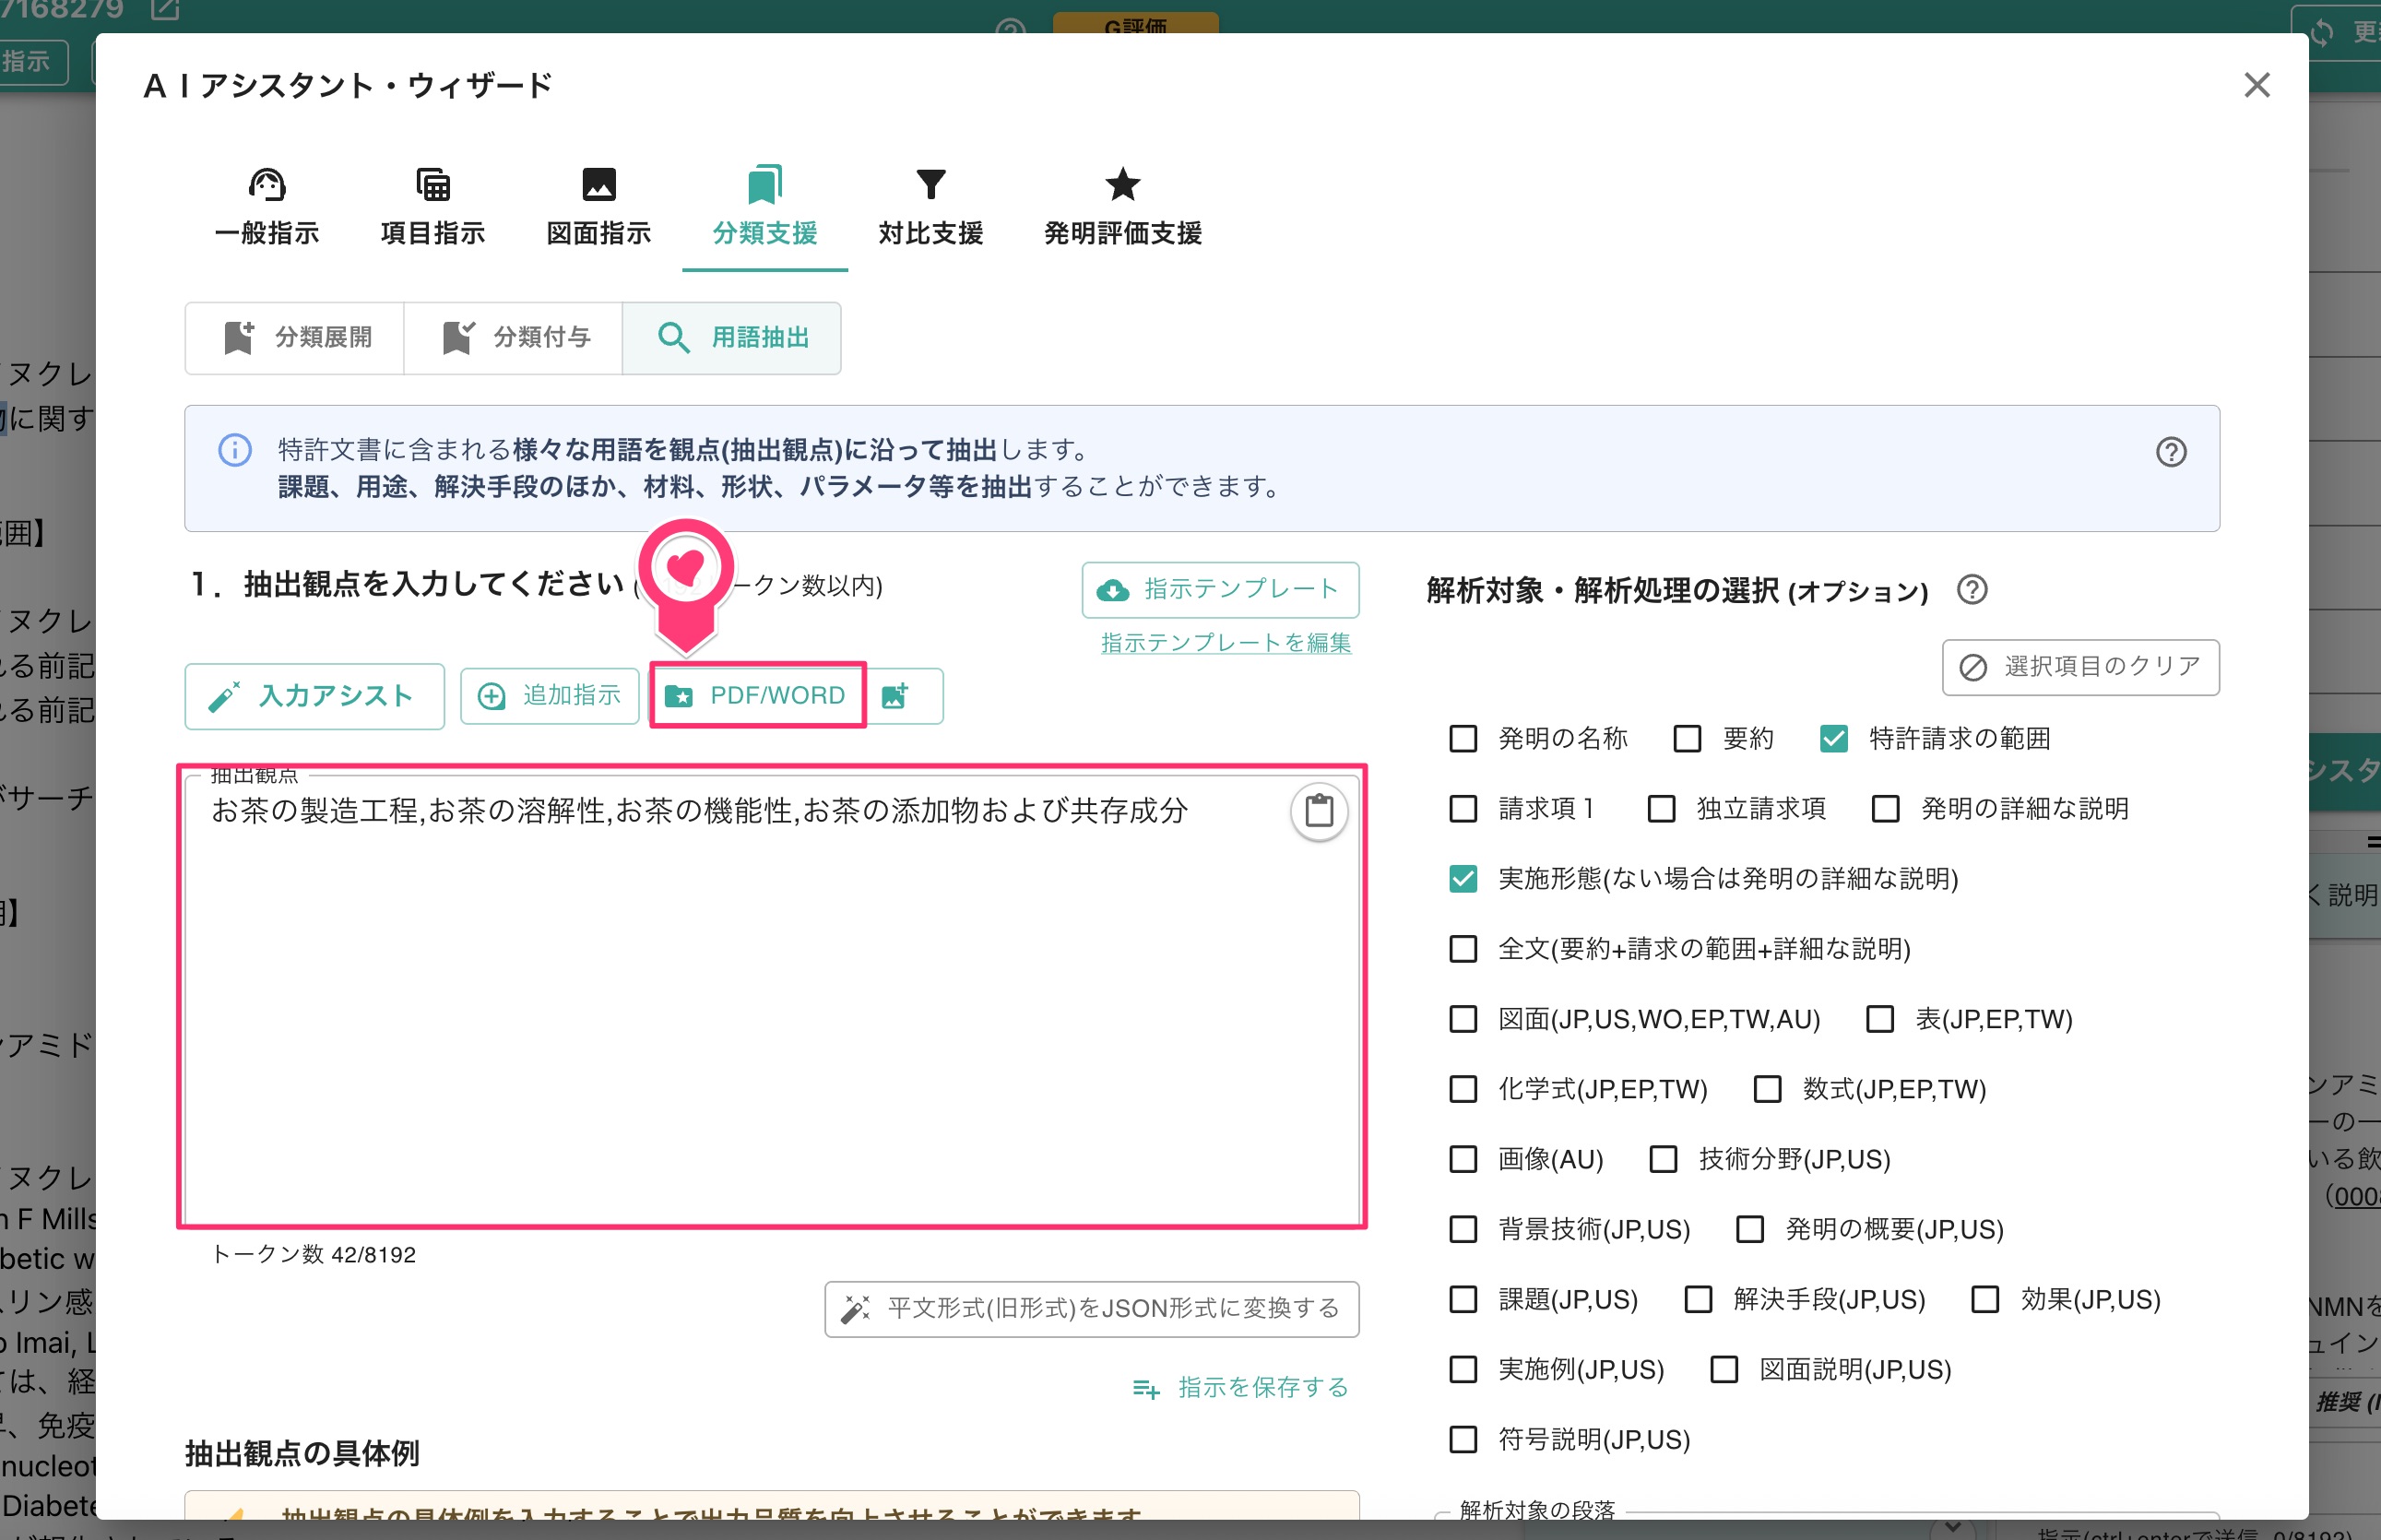Viewport: 2381px width, 1540px height.
Task: Check the 符号説明(JP,US) checkbox
Action: pyautogui.click(x=1463, y=1439)
